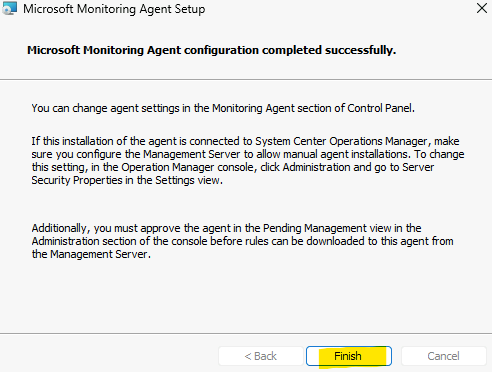Click the setup installer icon in title bar
The width and height of the screenshot is (492, 372).
(x=9, y=9)
